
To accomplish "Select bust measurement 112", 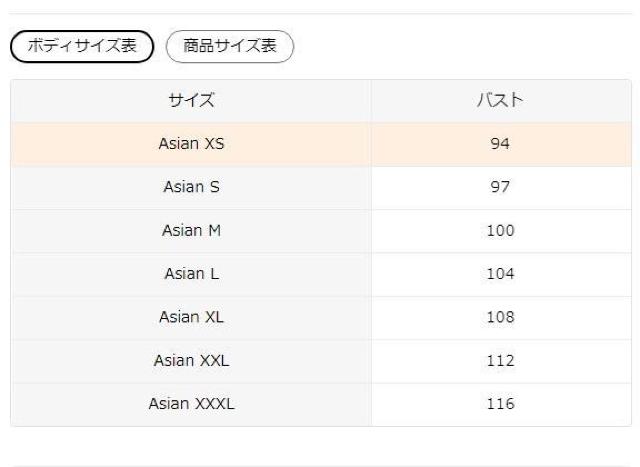I will [x=501, y=361].
